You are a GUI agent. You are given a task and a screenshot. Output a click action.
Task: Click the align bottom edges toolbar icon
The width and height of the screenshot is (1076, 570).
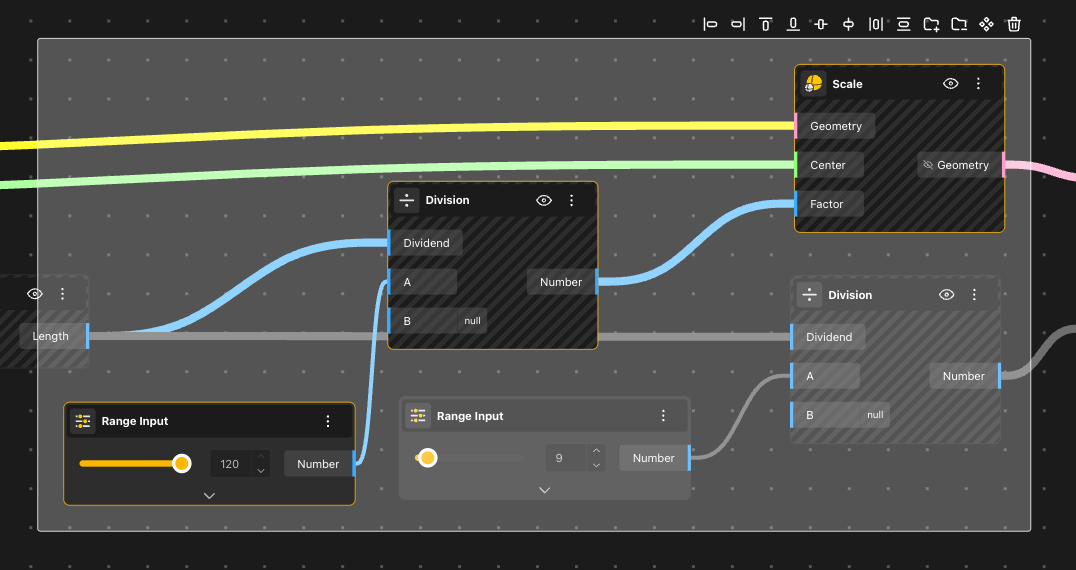click(x=793, y=24)
